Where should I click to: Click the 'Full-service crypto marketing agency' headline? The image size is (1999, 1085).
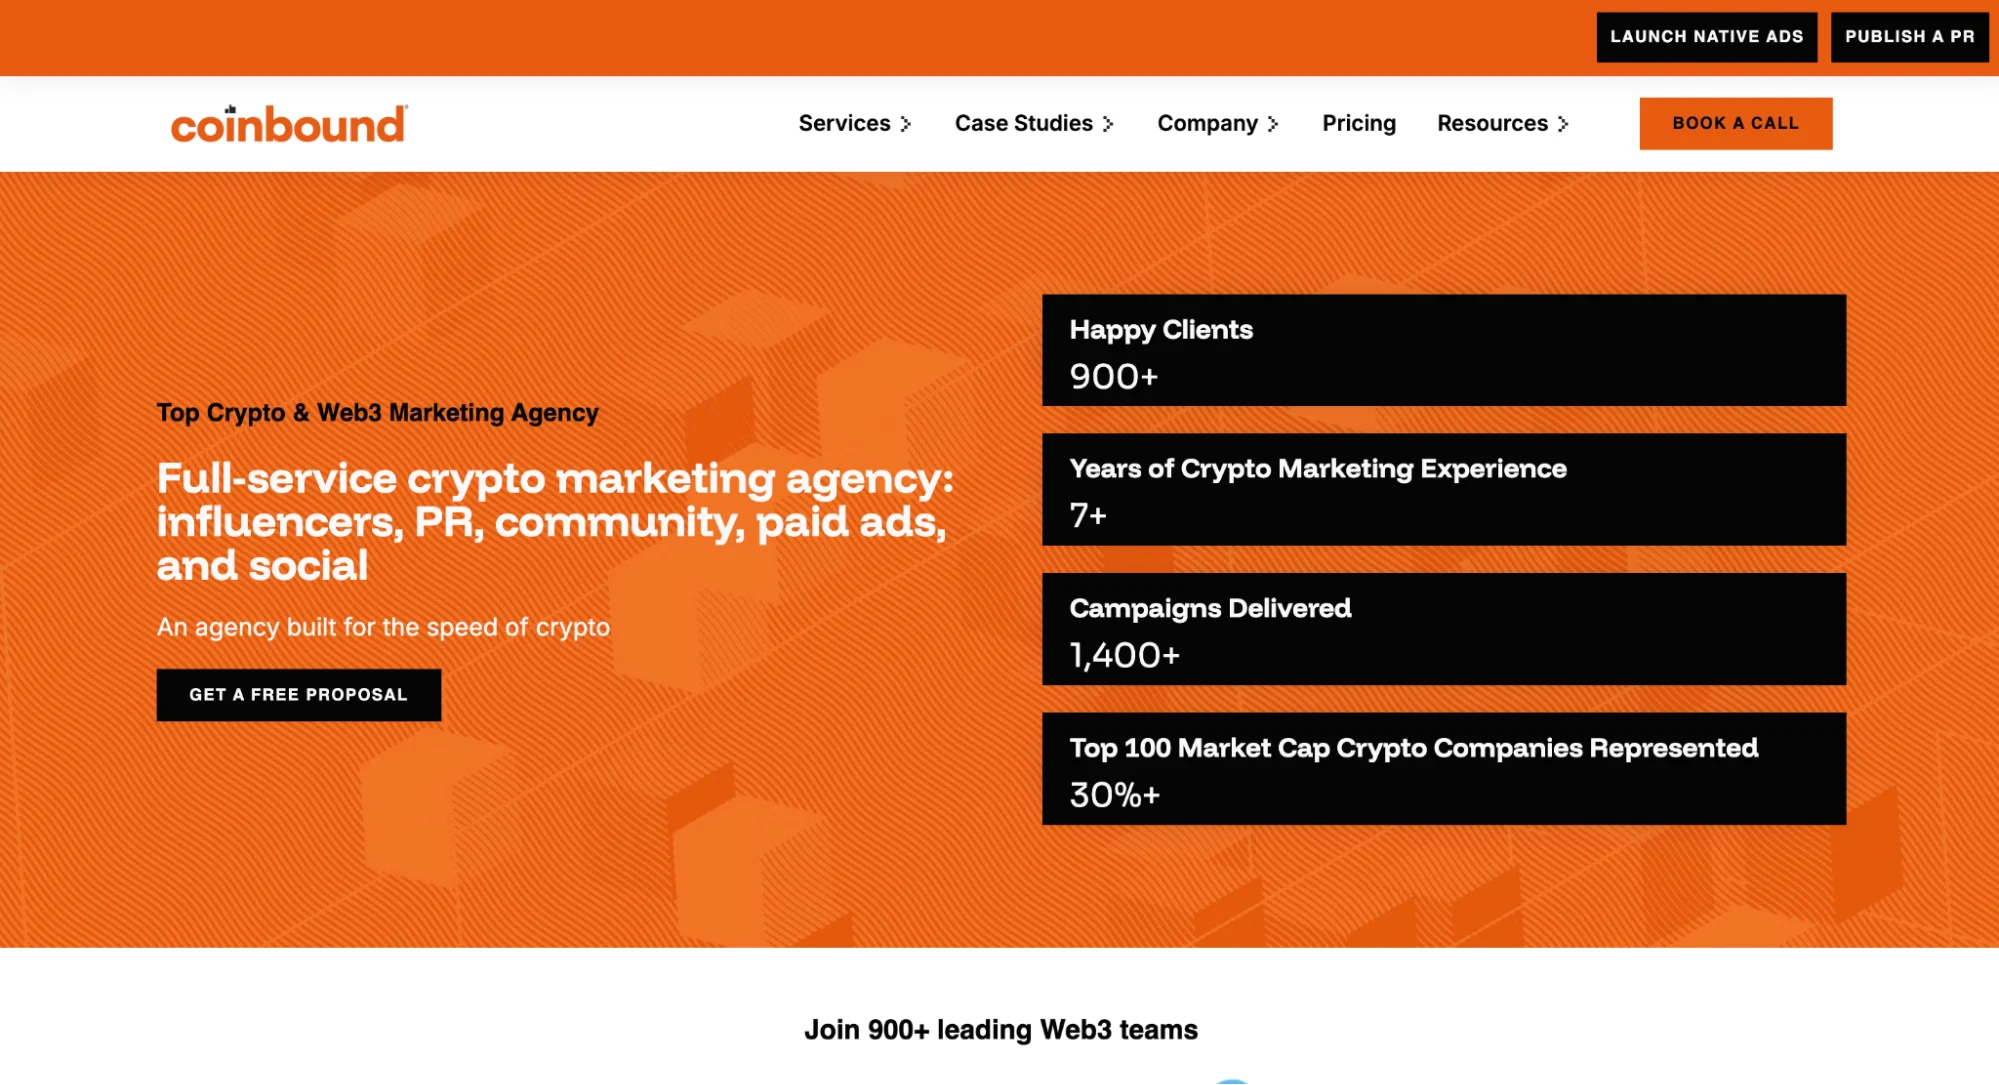[x=555, y=522]
